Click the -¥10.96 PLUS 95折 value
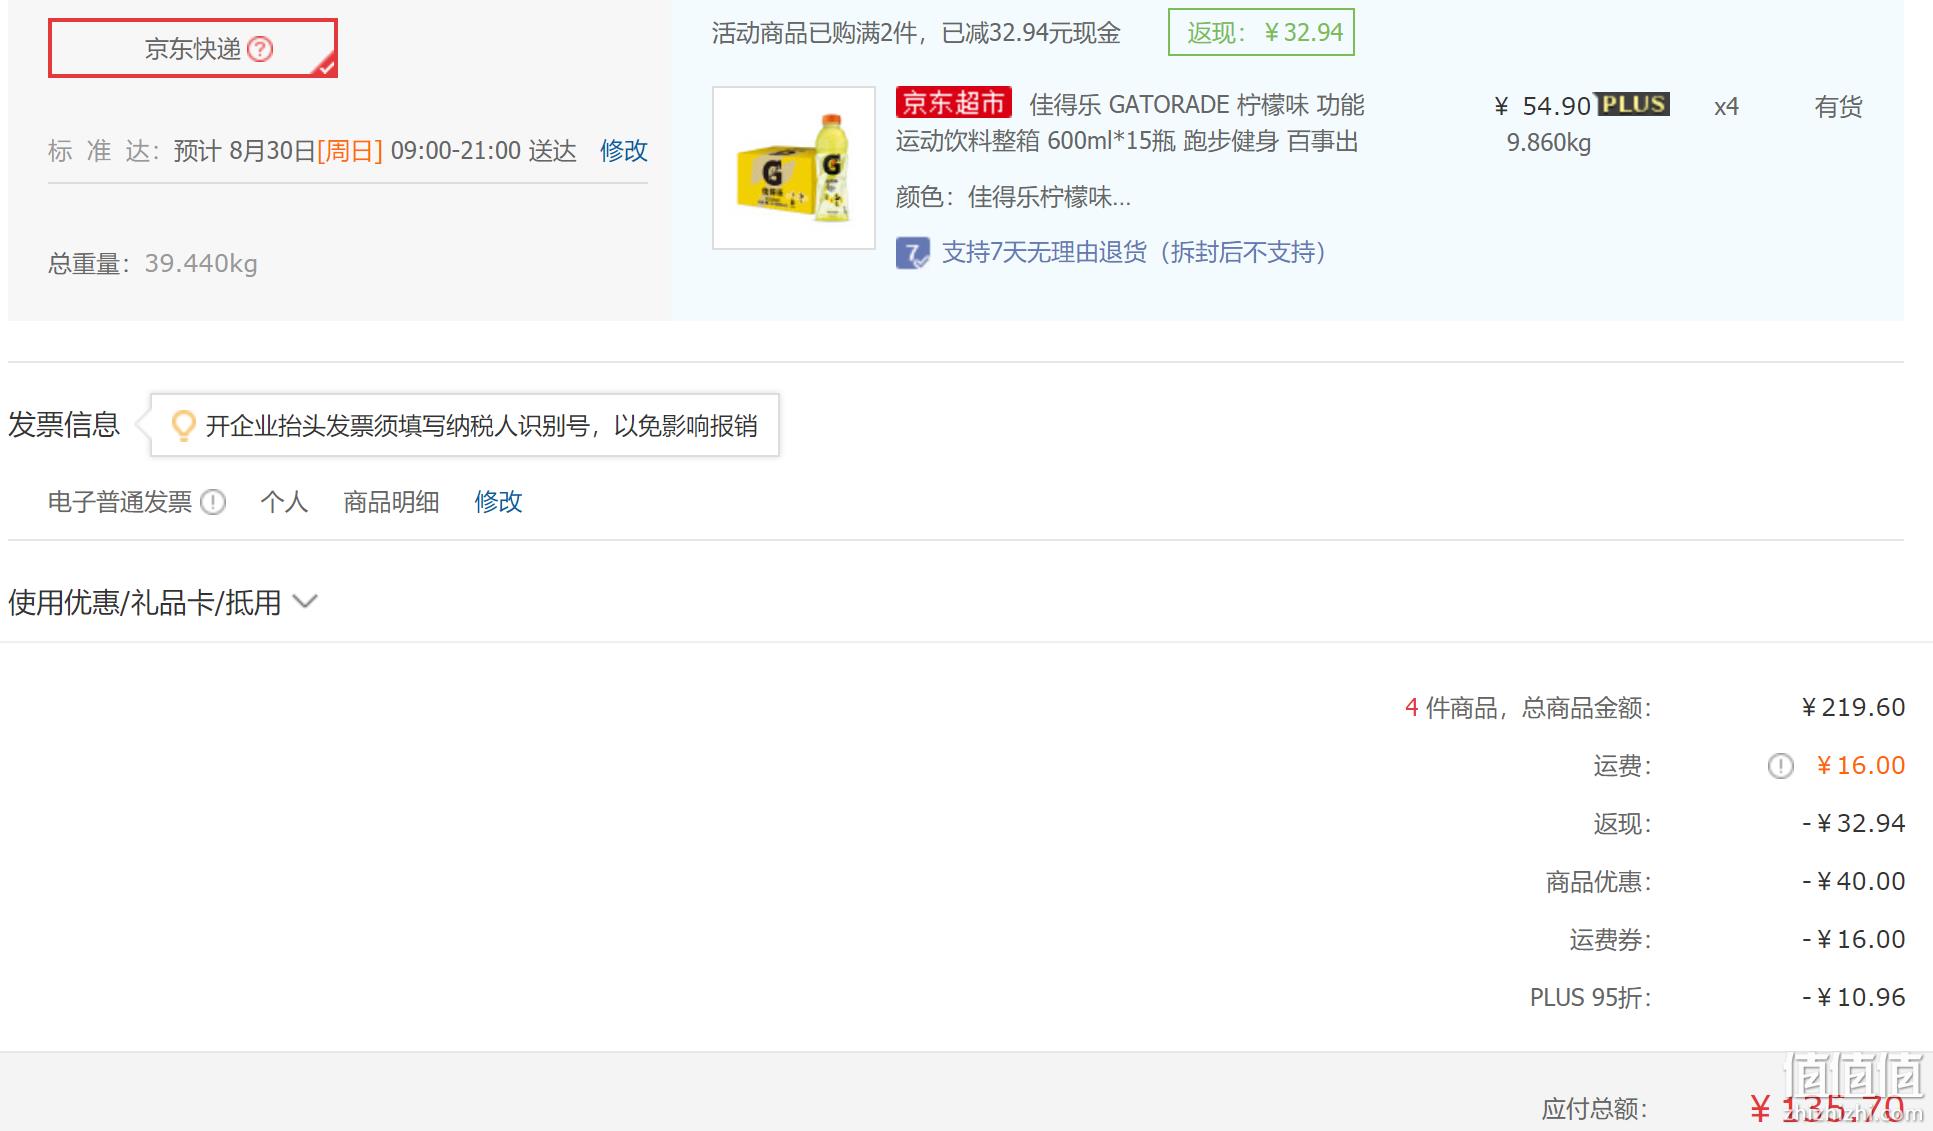The height and width of the screenshot is (1131, 1933). point(1854,998)
